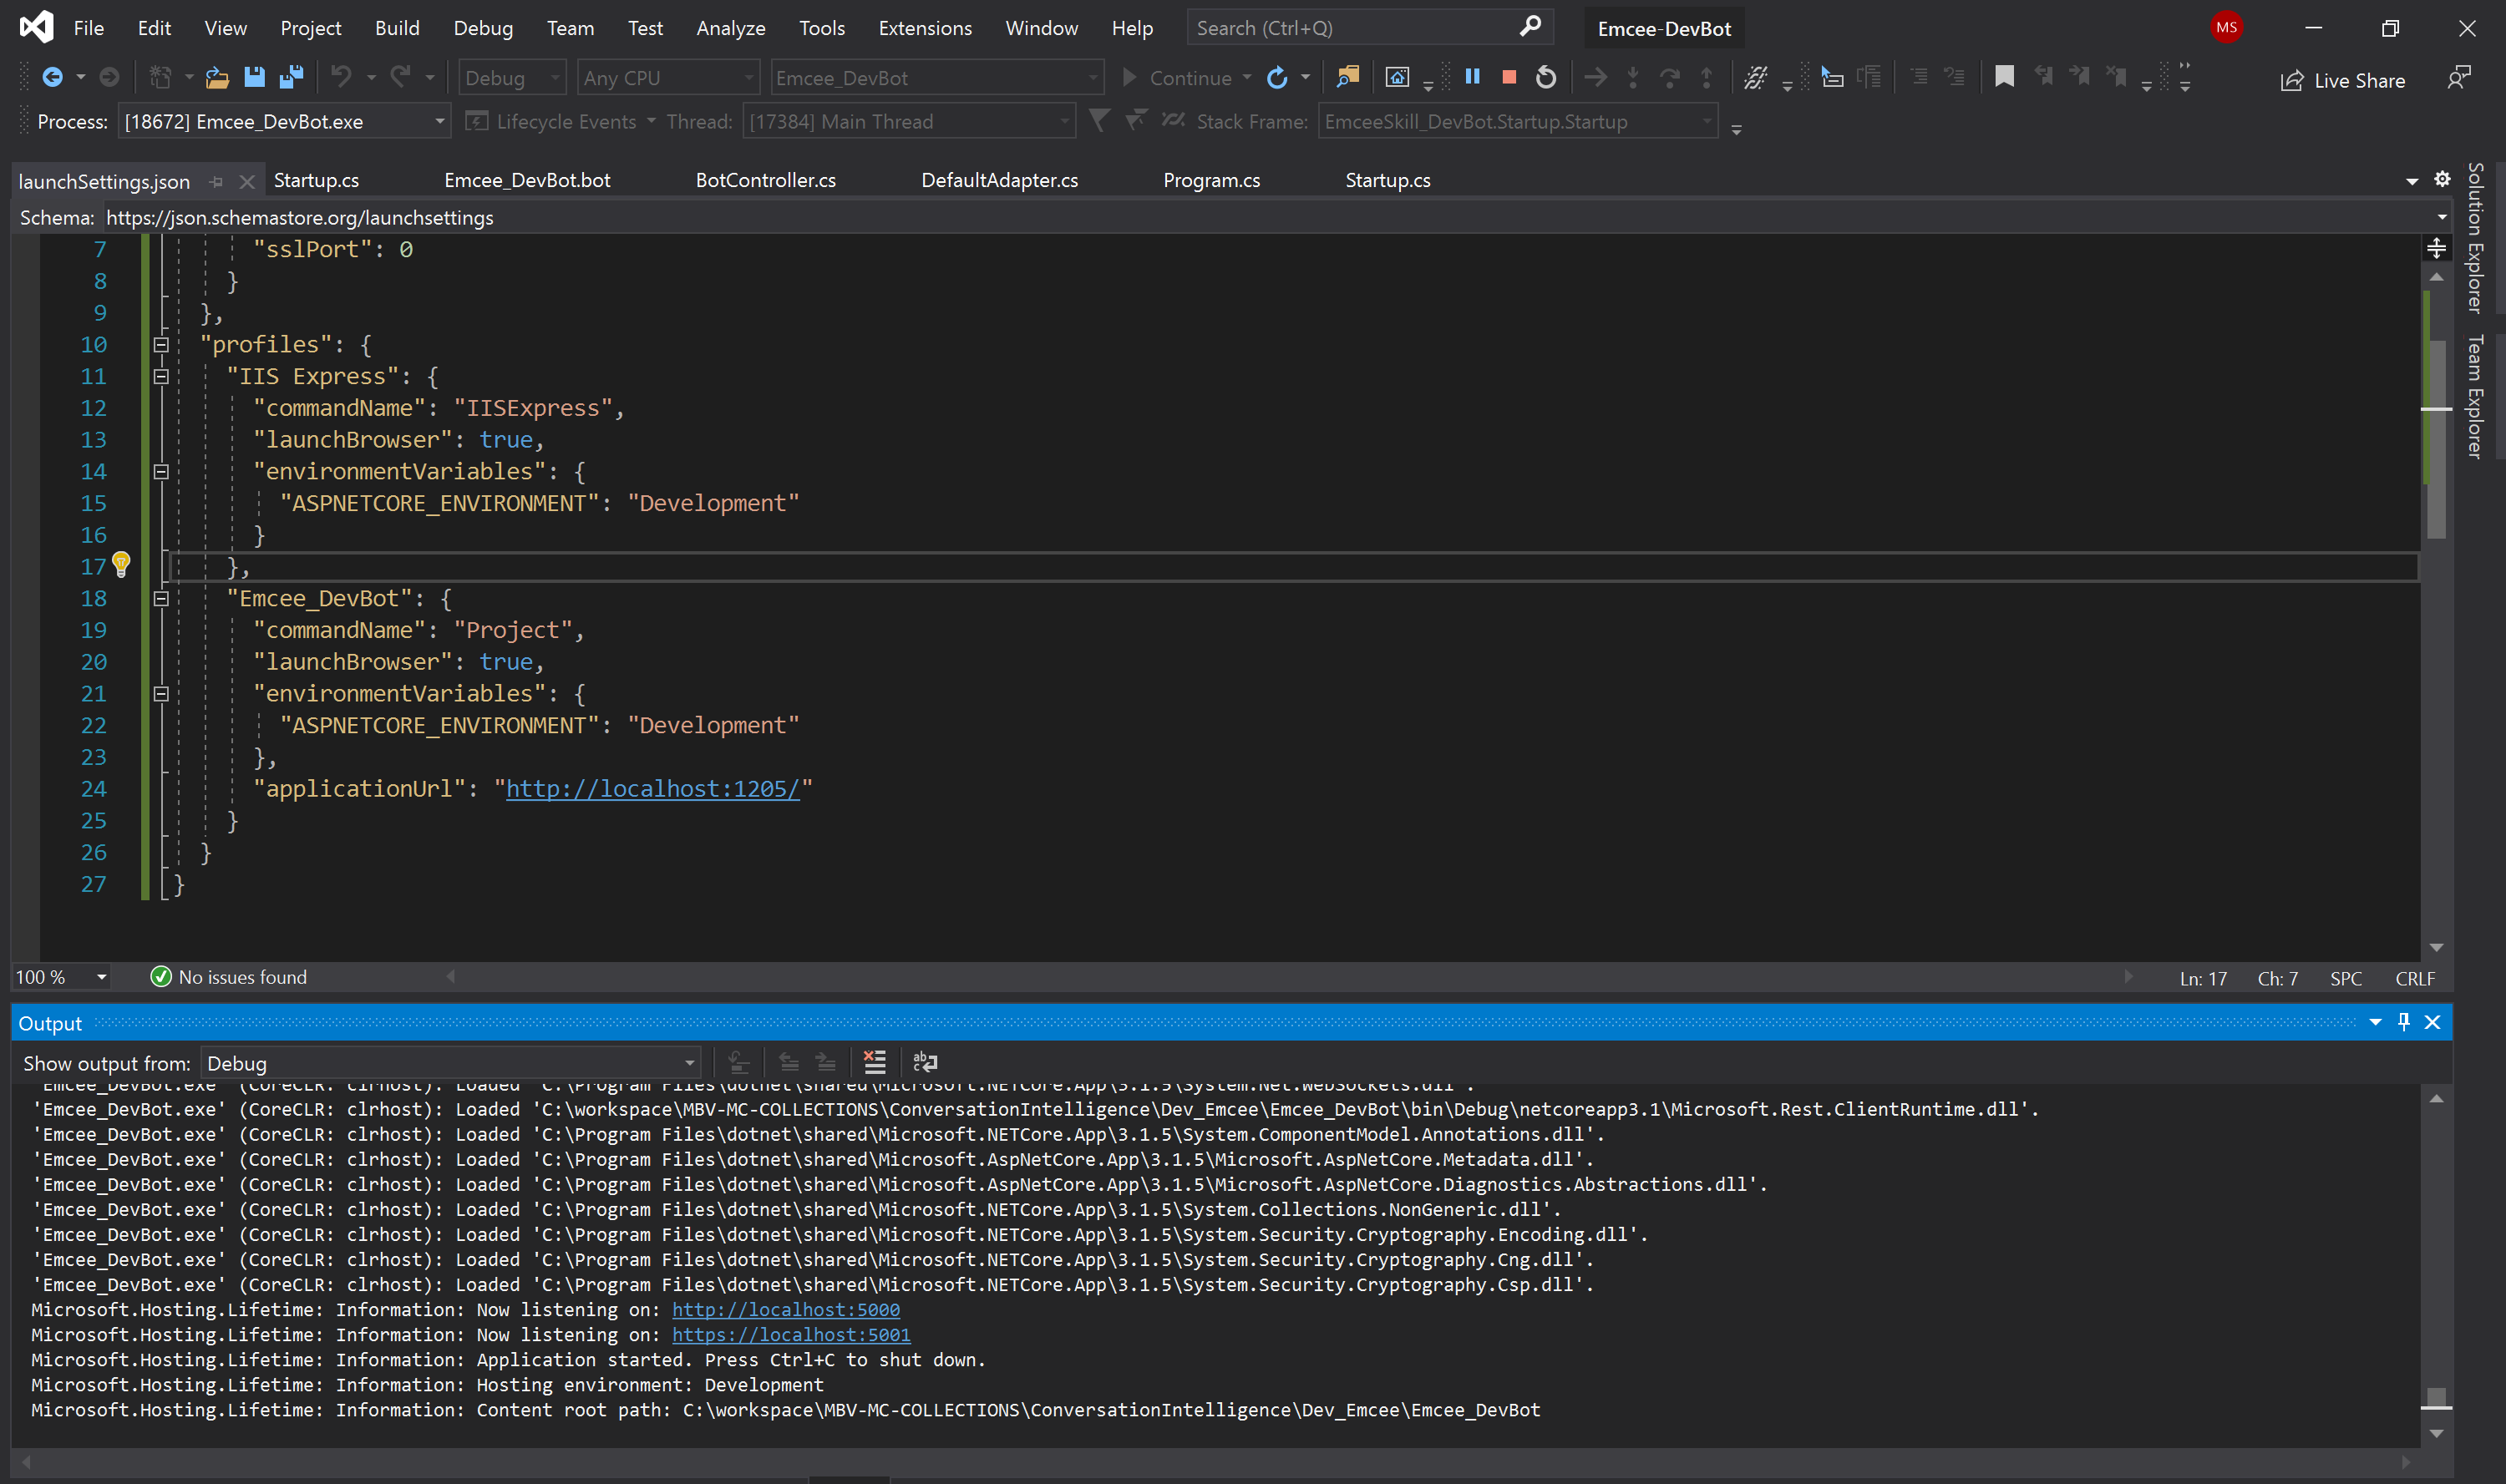Toggle Word Wrap in the Output window
2506x1484 pixels.
[x=925, y=1062]
